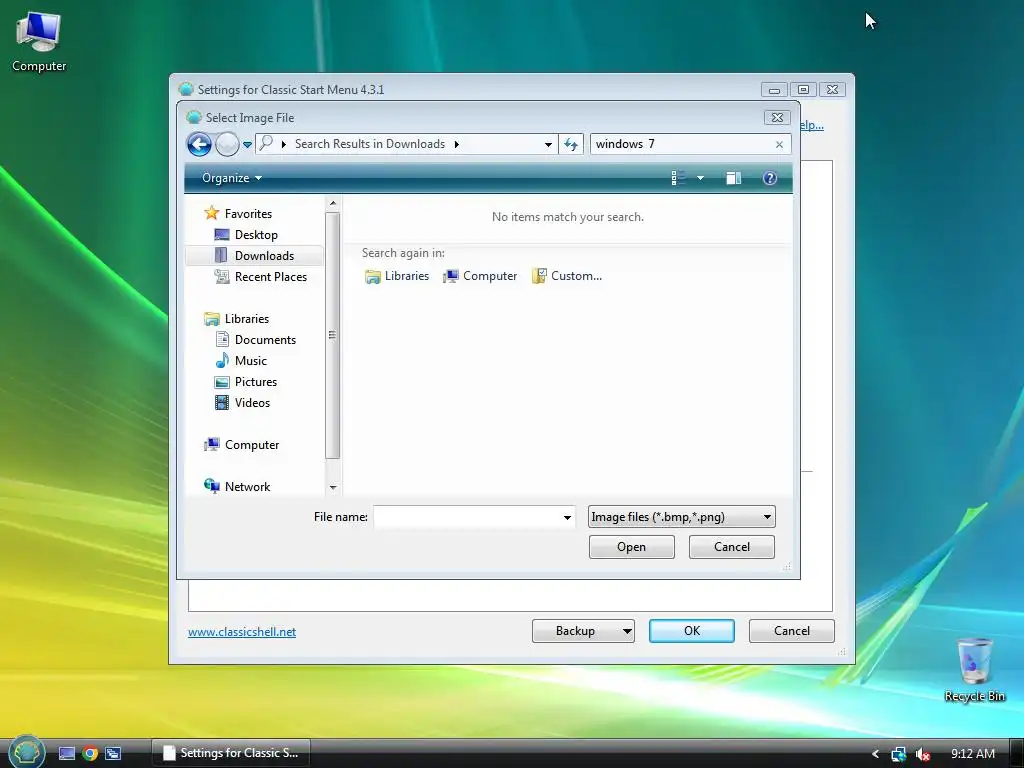
Task: Click the Backup button in Settings window
Action: 583,631
